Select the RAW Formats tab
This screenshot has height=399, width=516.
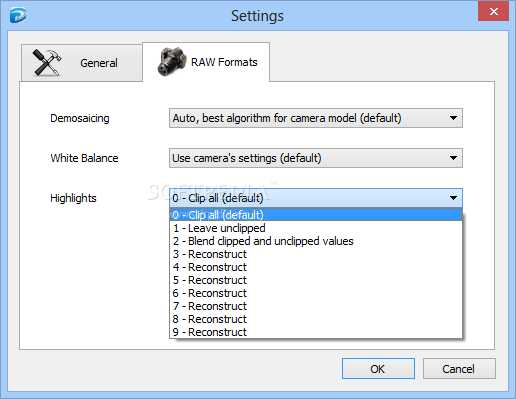coord(206,62)
